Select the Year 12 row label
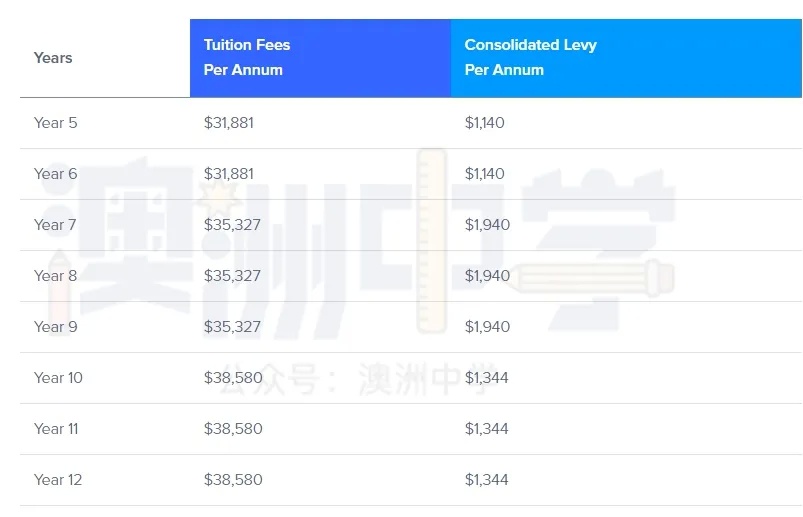The height and width of the screenshot is (517, 803). tap(58, 480)
